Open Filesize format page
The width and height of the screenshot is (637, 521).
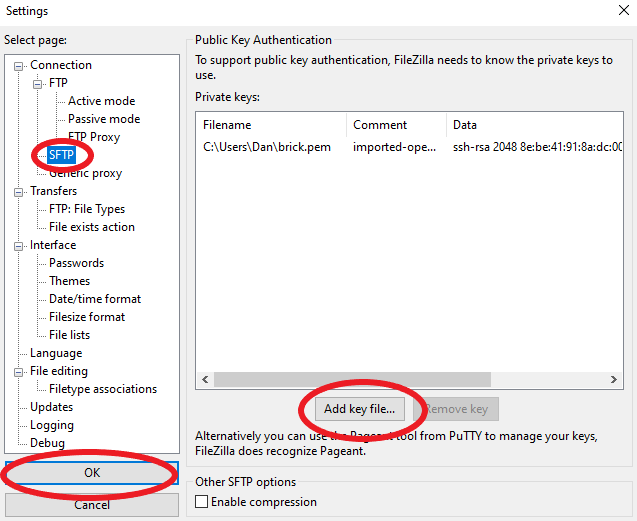click(x=87, y=317)
